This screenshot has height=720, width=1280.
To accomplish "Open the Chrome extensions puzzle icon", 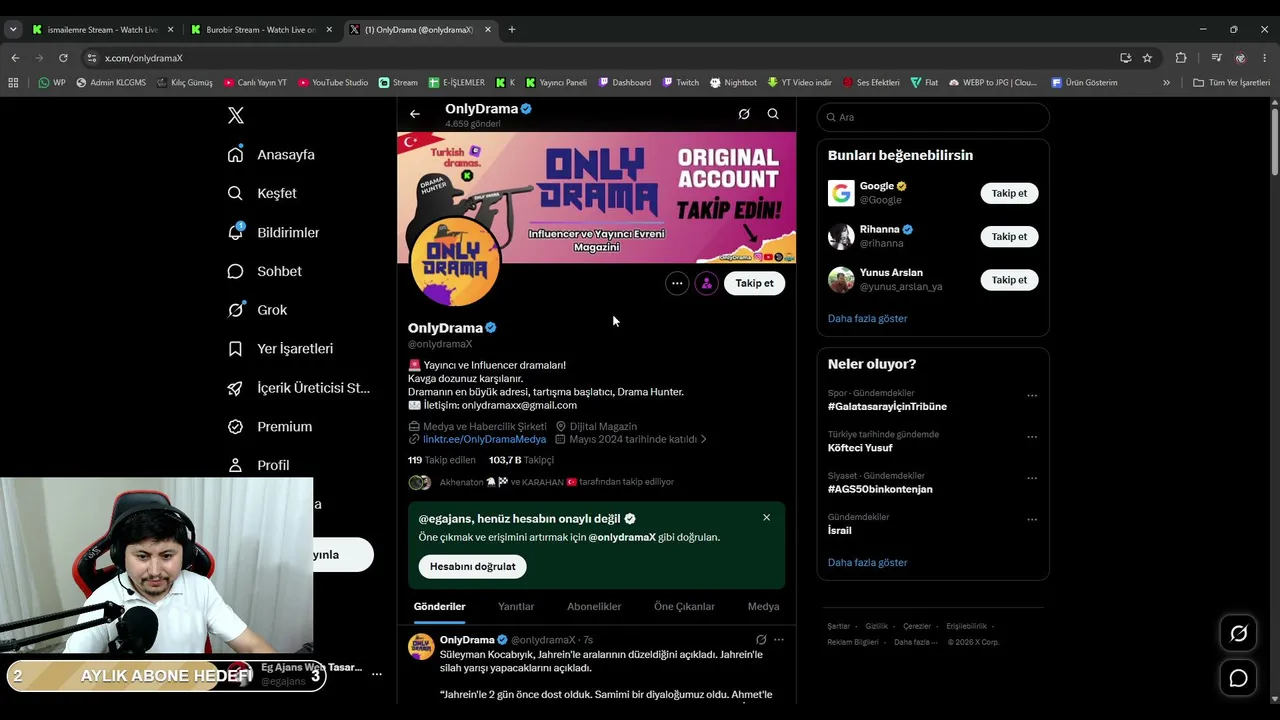I will (x=1181, y=58).
